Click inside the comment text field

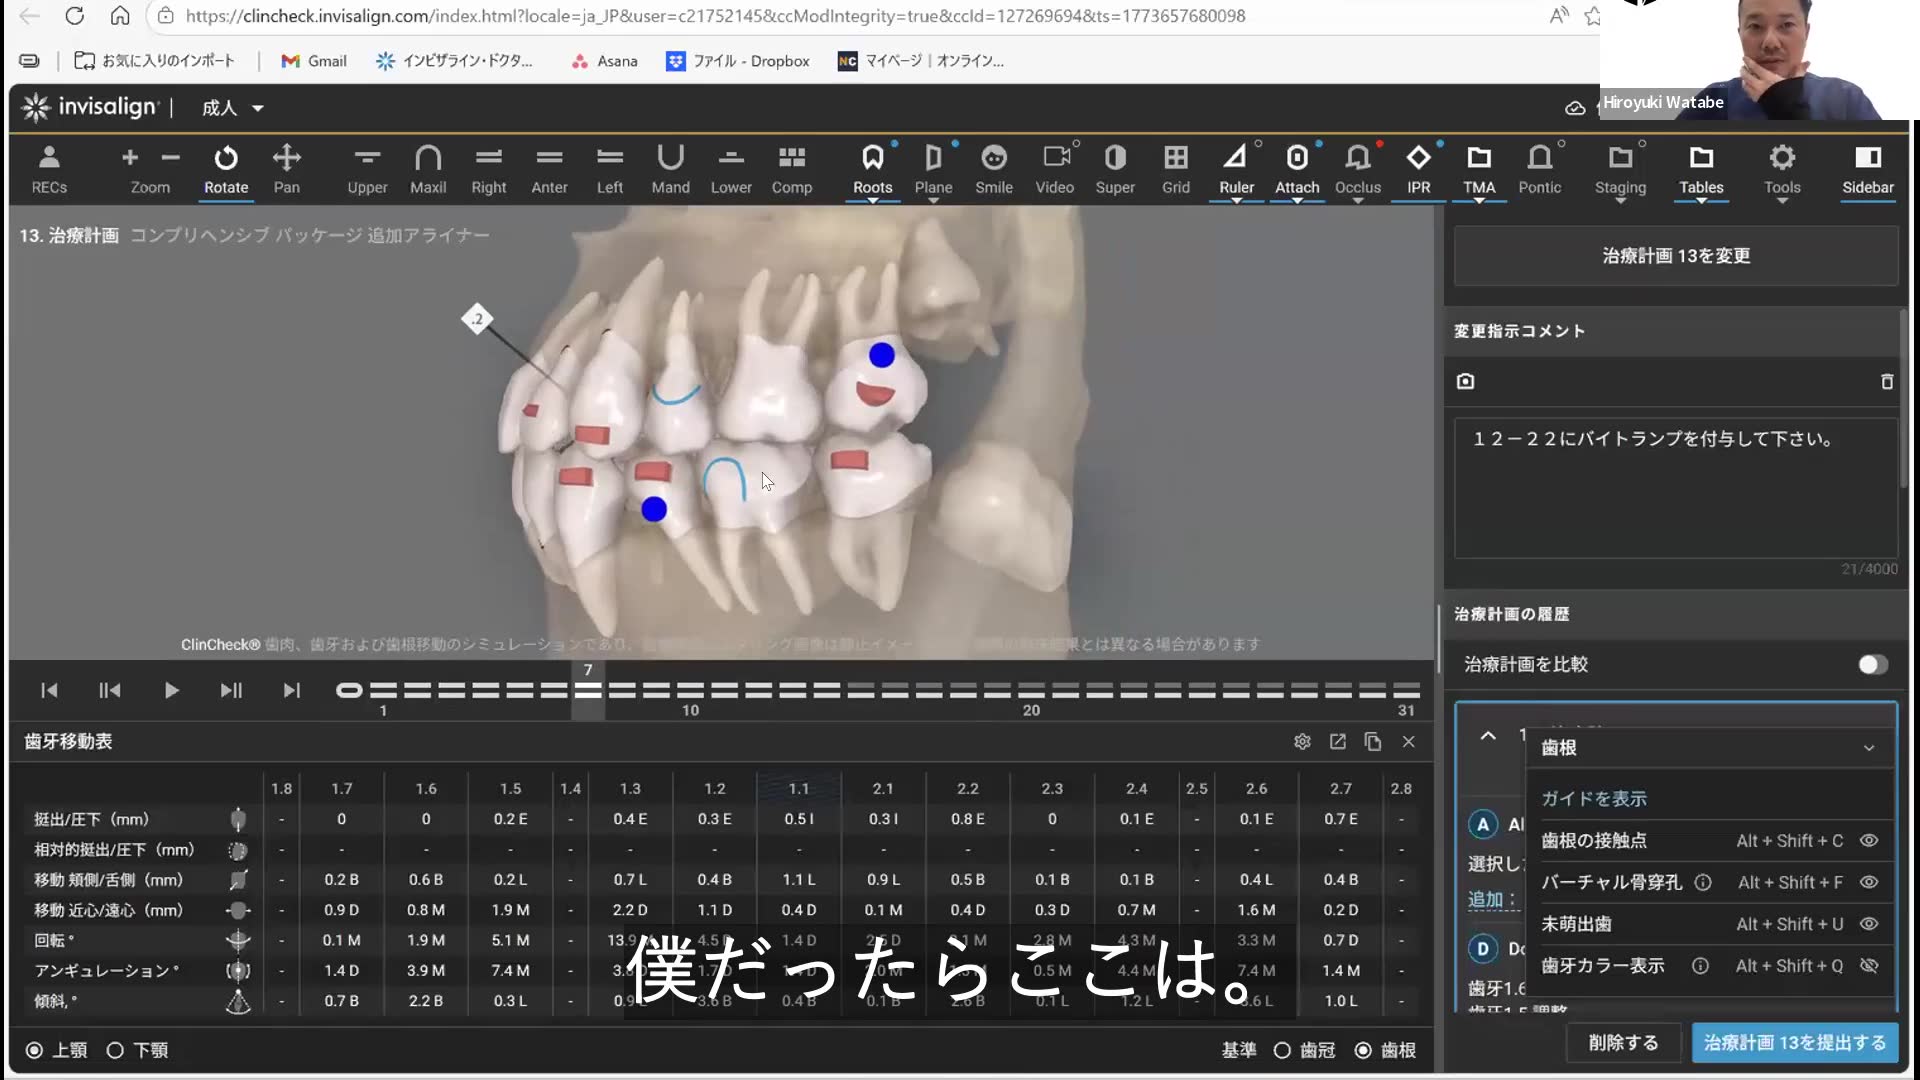point(1670,488)
